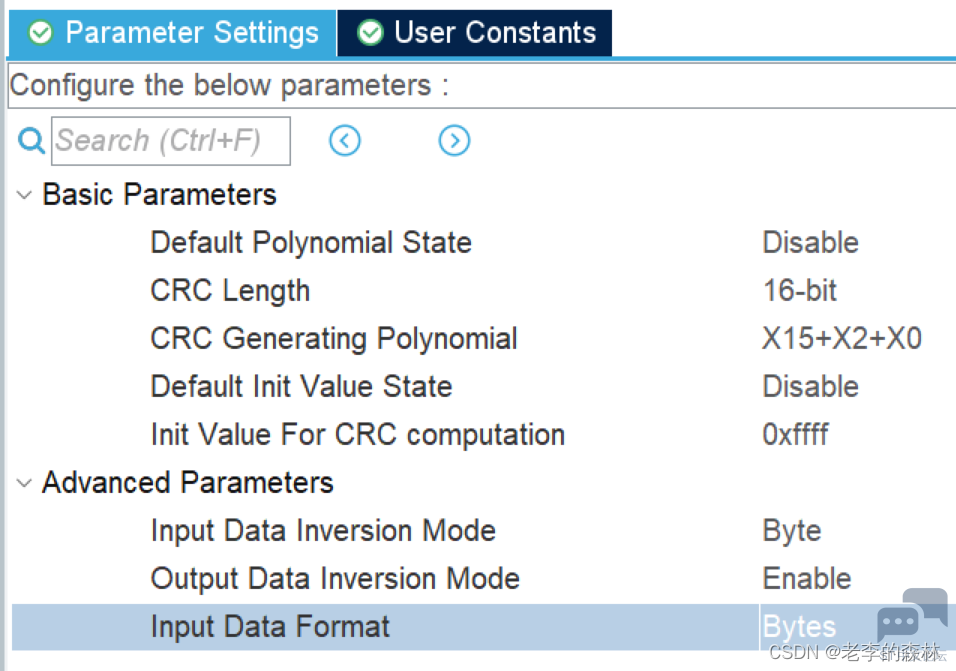Edit the X15+X2+X0 polynomial value
The height and width of the screenshot is (671, 956).
[x=842, y=339]
